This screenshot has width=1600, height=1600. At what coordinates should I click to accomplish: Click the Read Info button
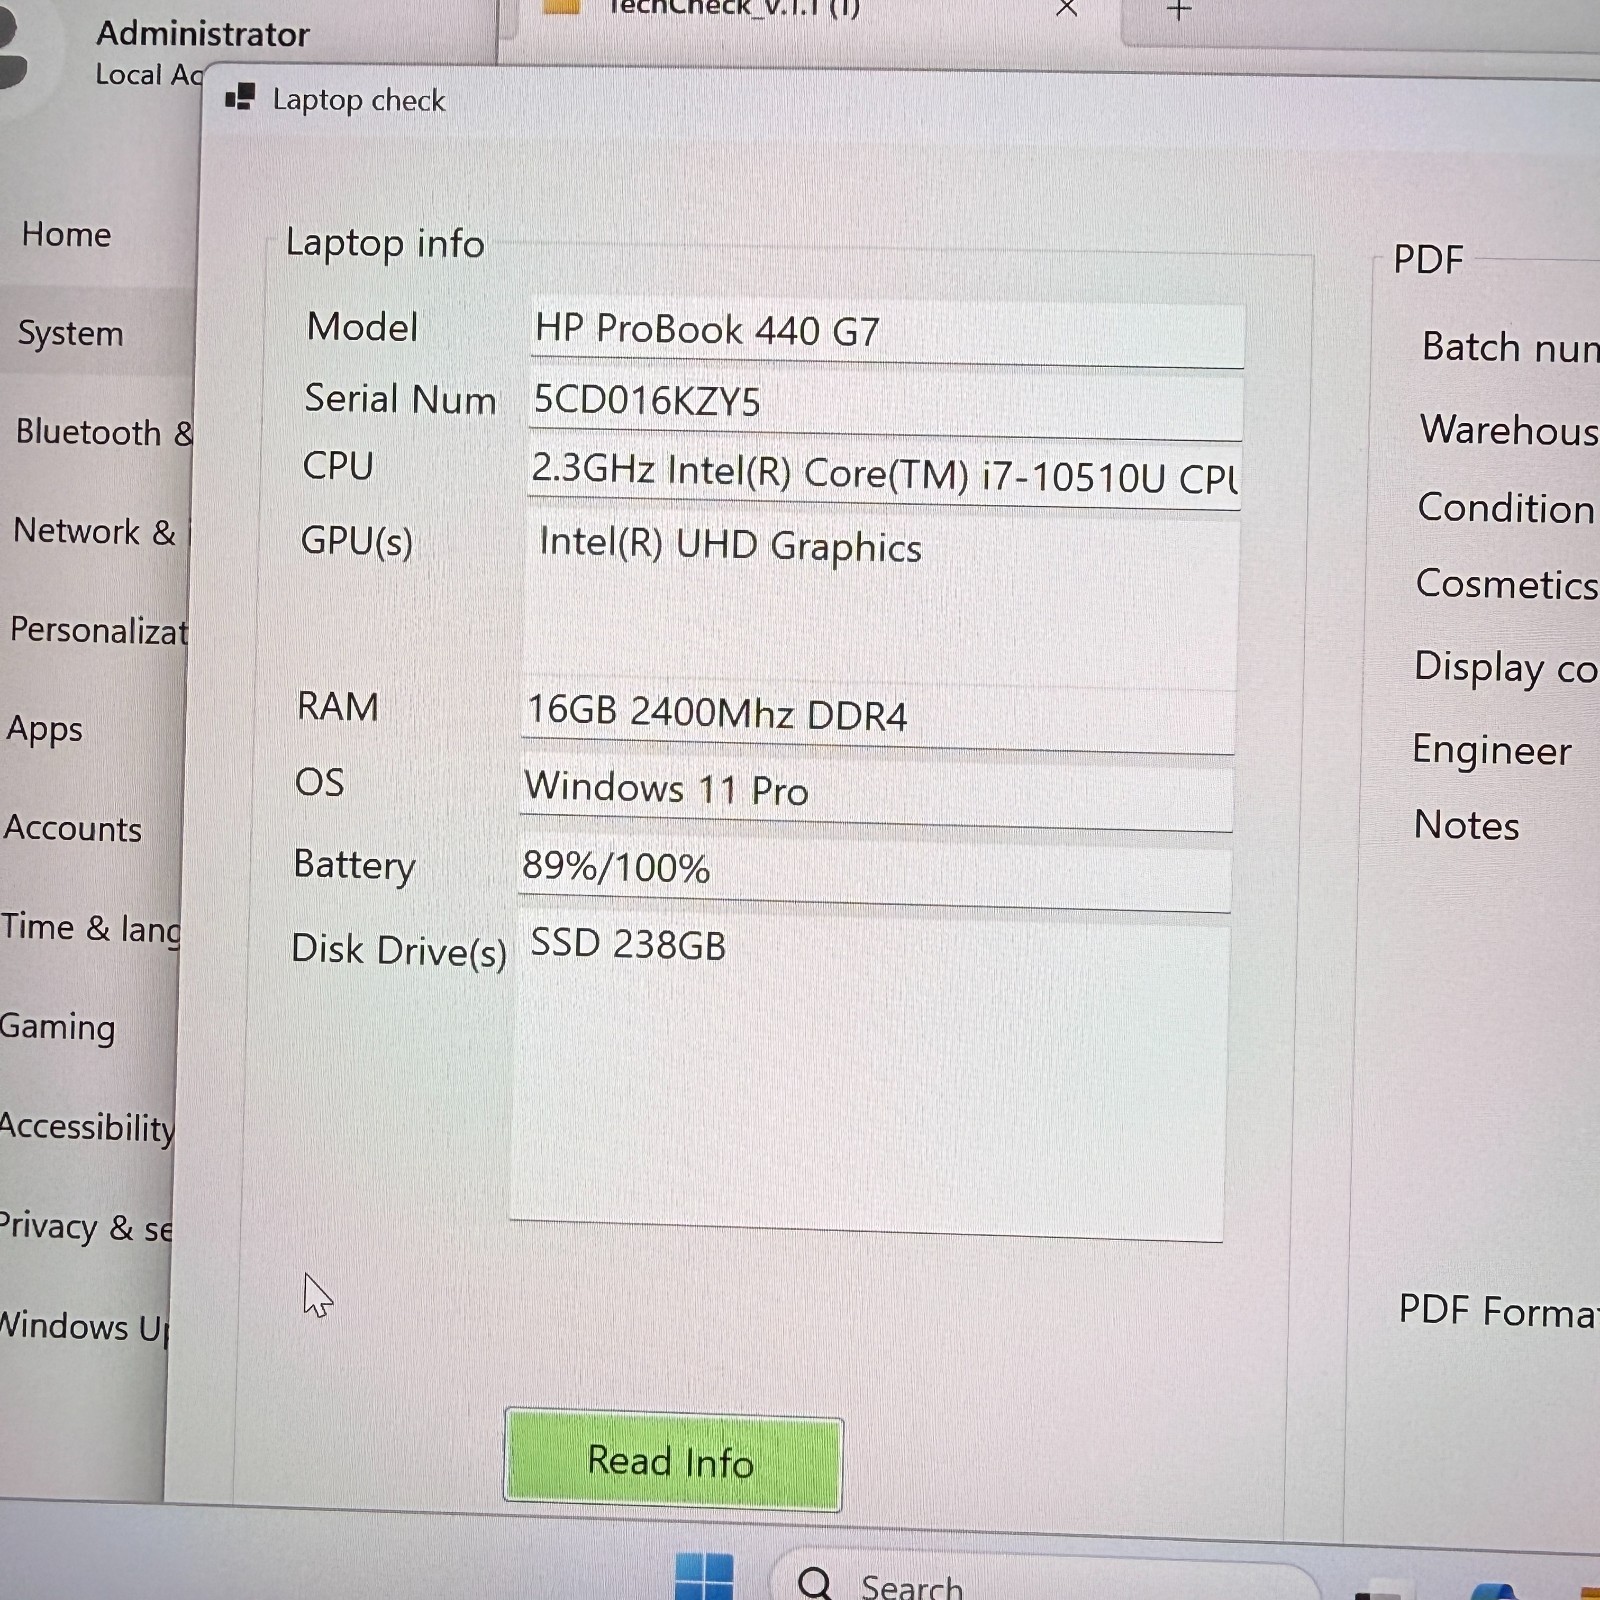click(674, 1460)
